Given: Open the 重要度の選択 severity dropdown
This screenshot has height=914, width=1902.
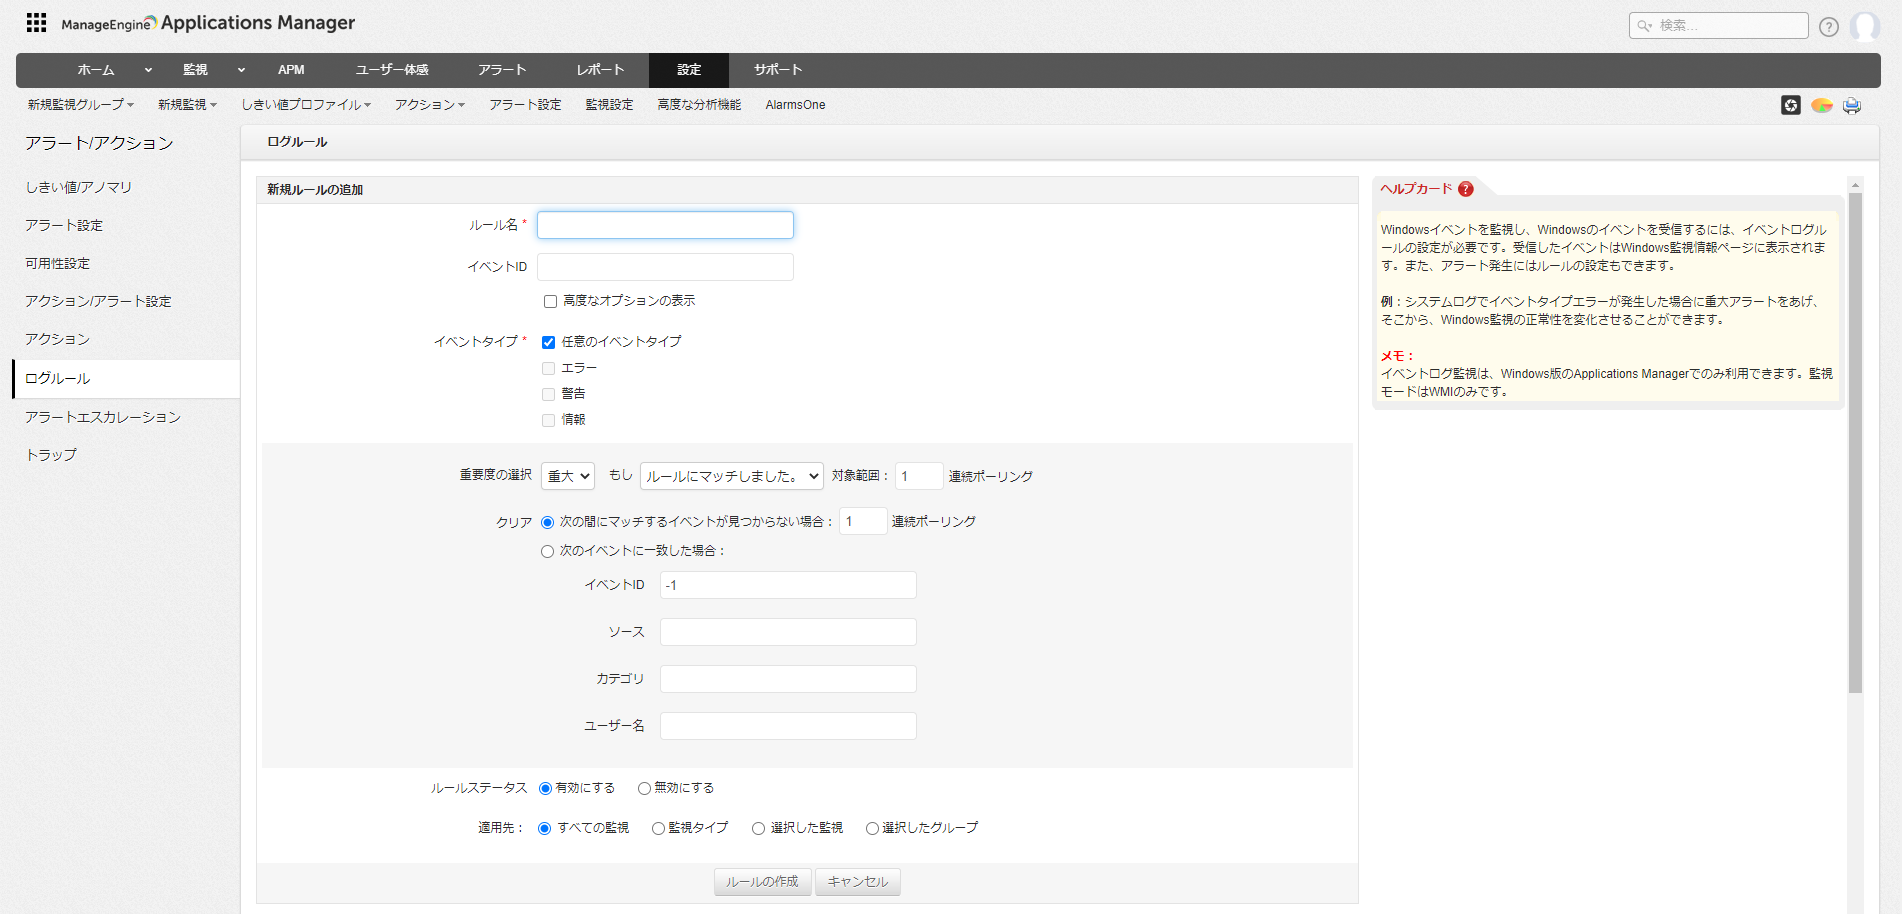Looking at the screenshot, I should pos(567,476).
